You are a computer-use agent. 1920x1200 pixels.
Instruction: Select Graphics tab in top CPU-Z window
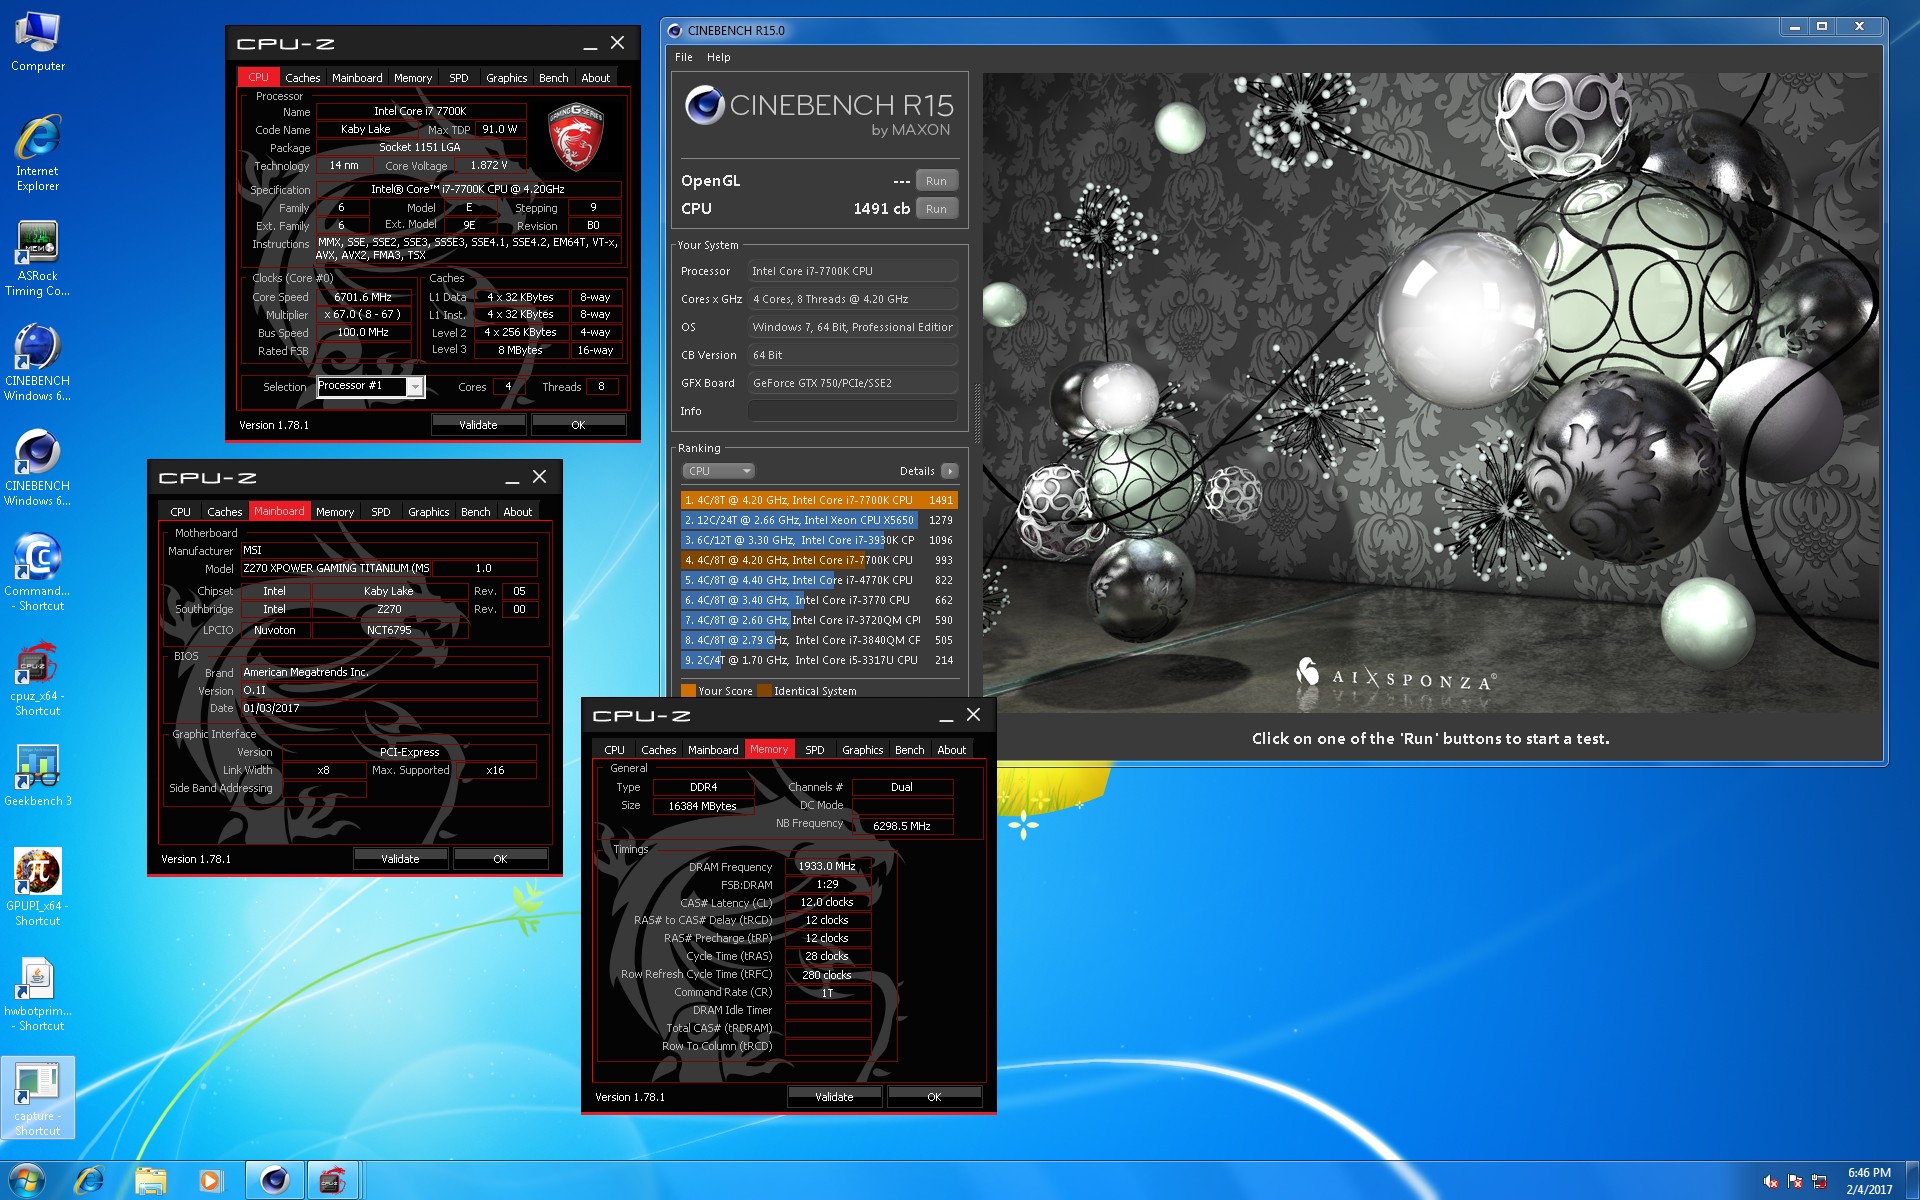506,78
